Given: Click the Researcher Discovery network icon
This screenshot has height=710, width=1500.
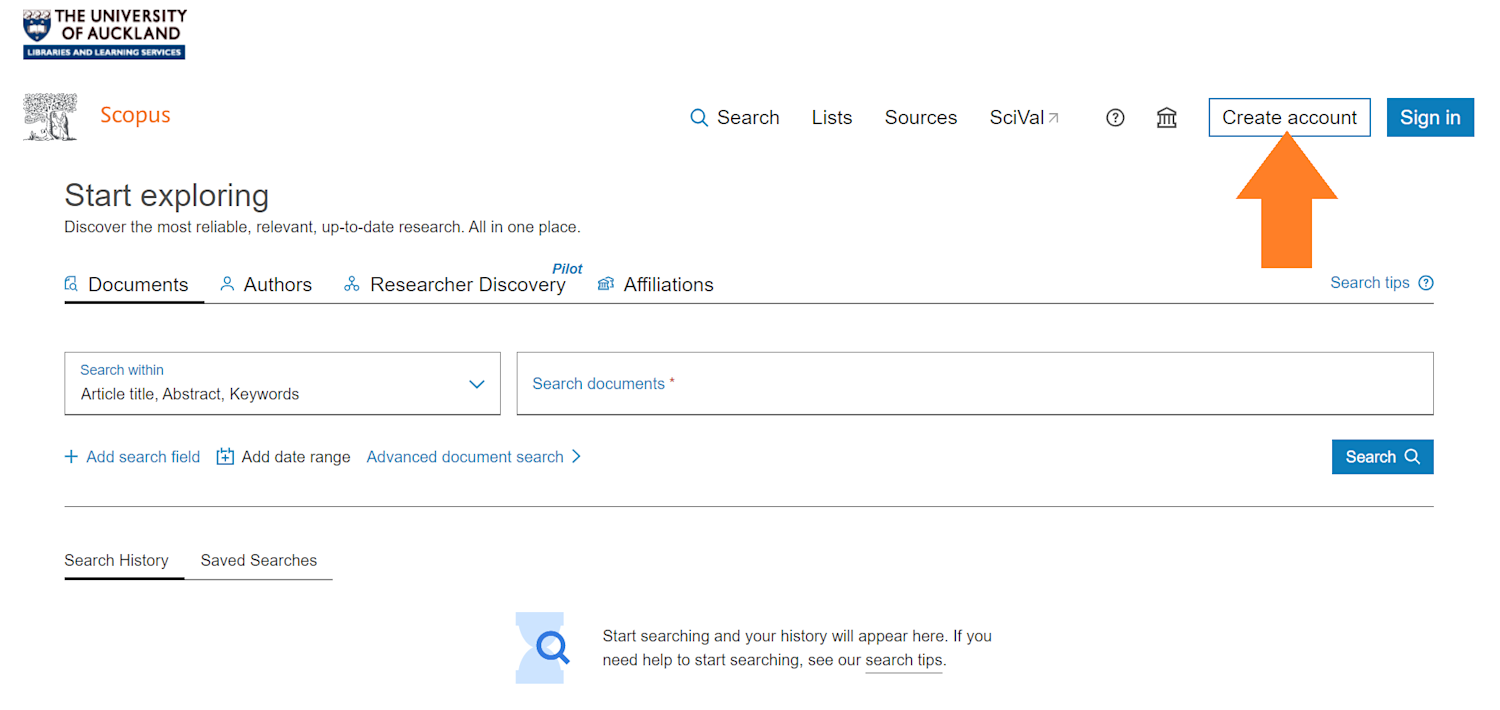Looking at the screenshot, I should [351, 283].
